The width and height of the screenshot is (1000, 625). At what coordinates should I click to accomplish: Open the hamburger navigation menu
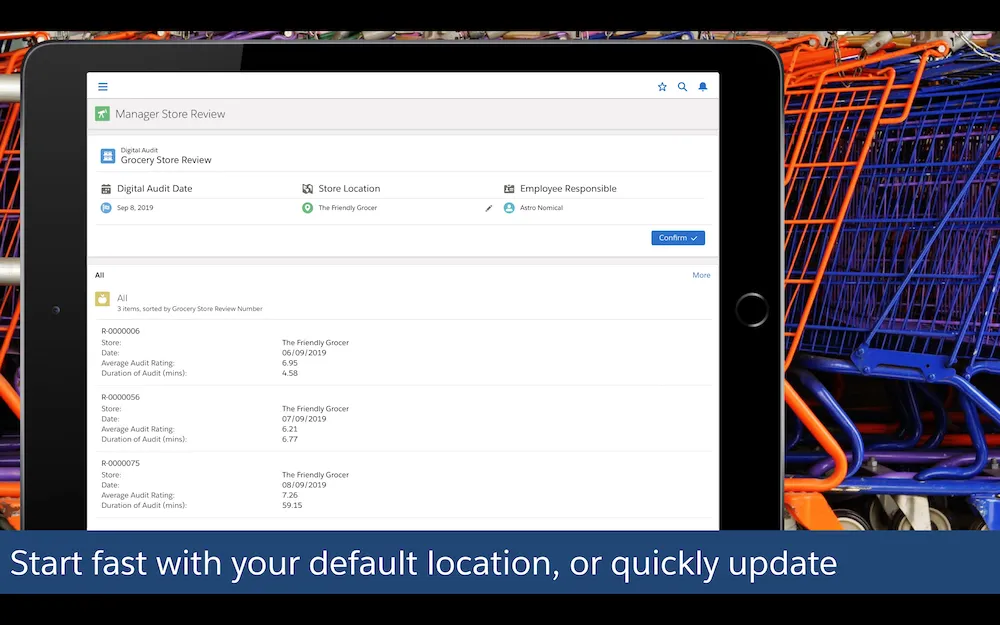[103, 87]
